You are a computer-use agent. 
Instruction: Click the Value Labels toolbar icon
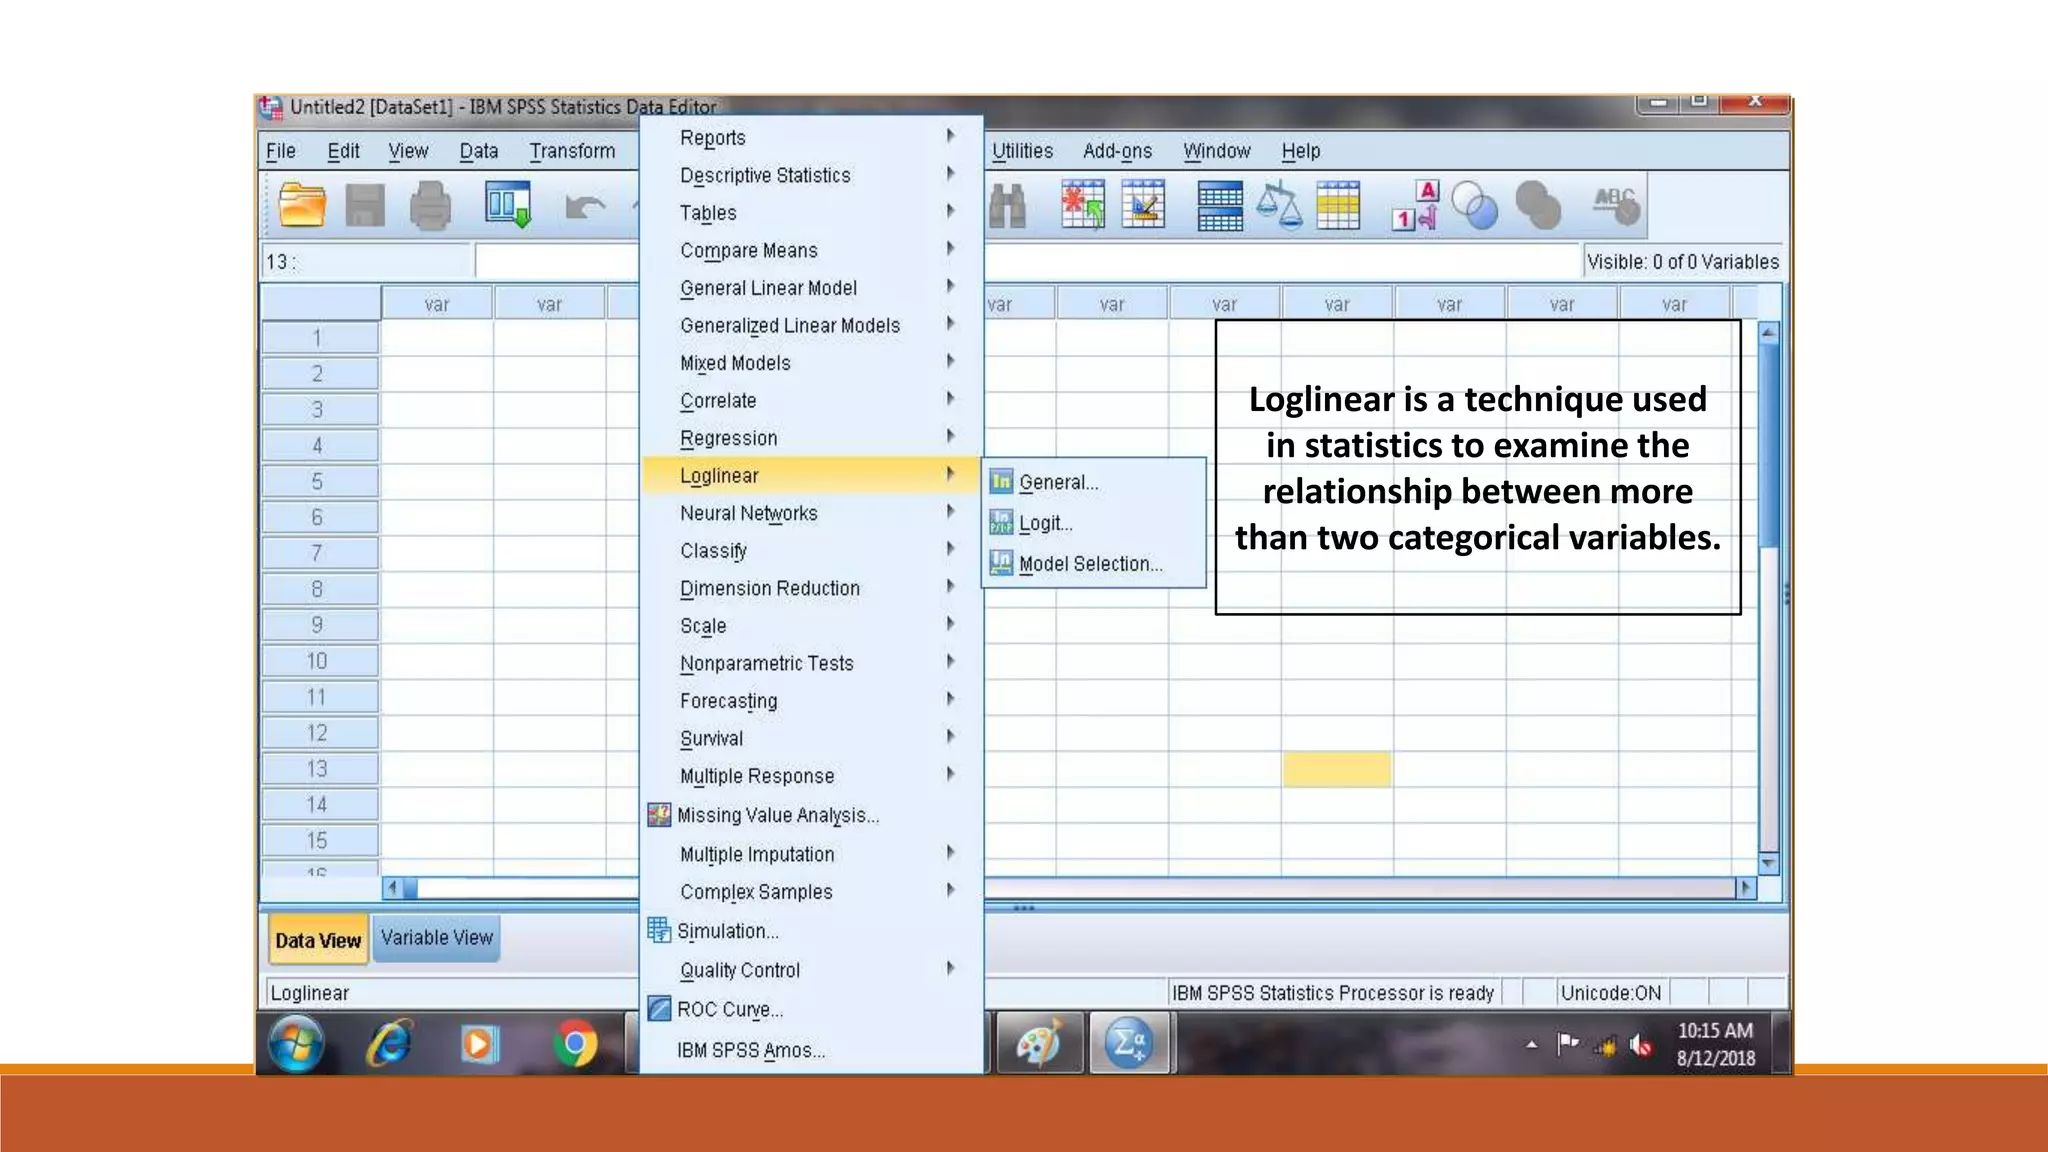pos(1416,206)
